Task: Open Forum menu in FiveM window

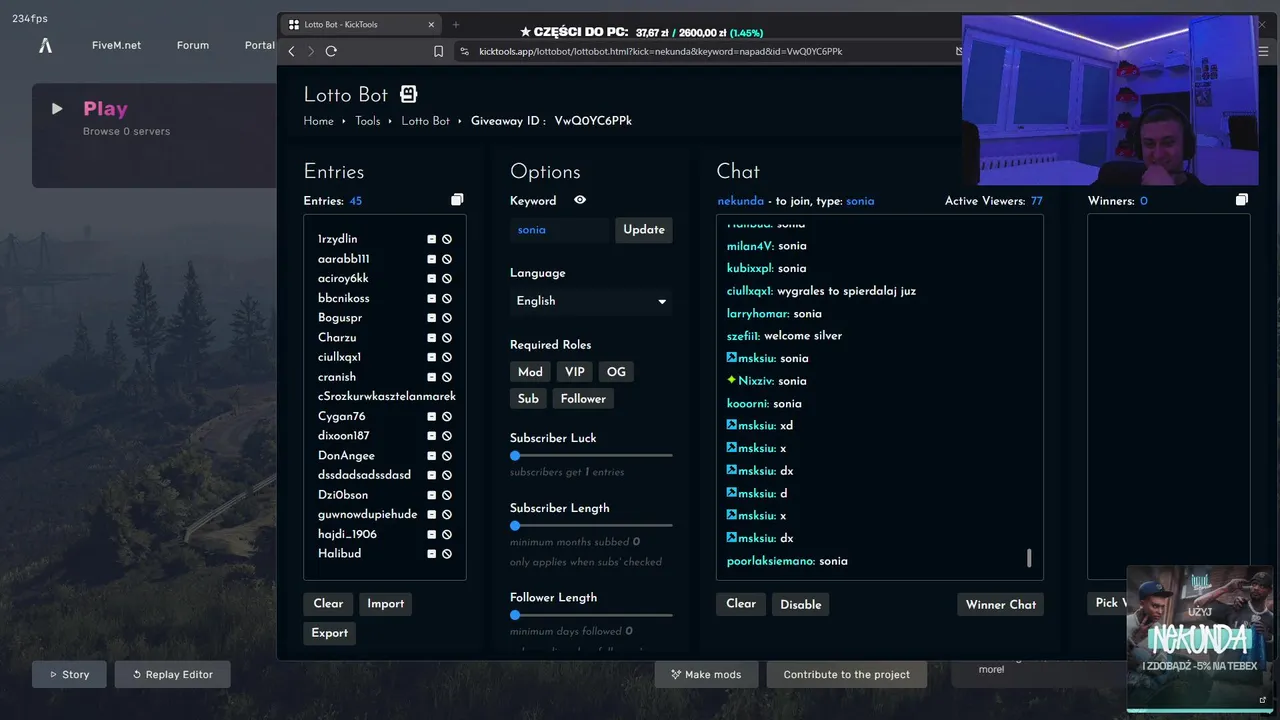Action: (193, 45)
